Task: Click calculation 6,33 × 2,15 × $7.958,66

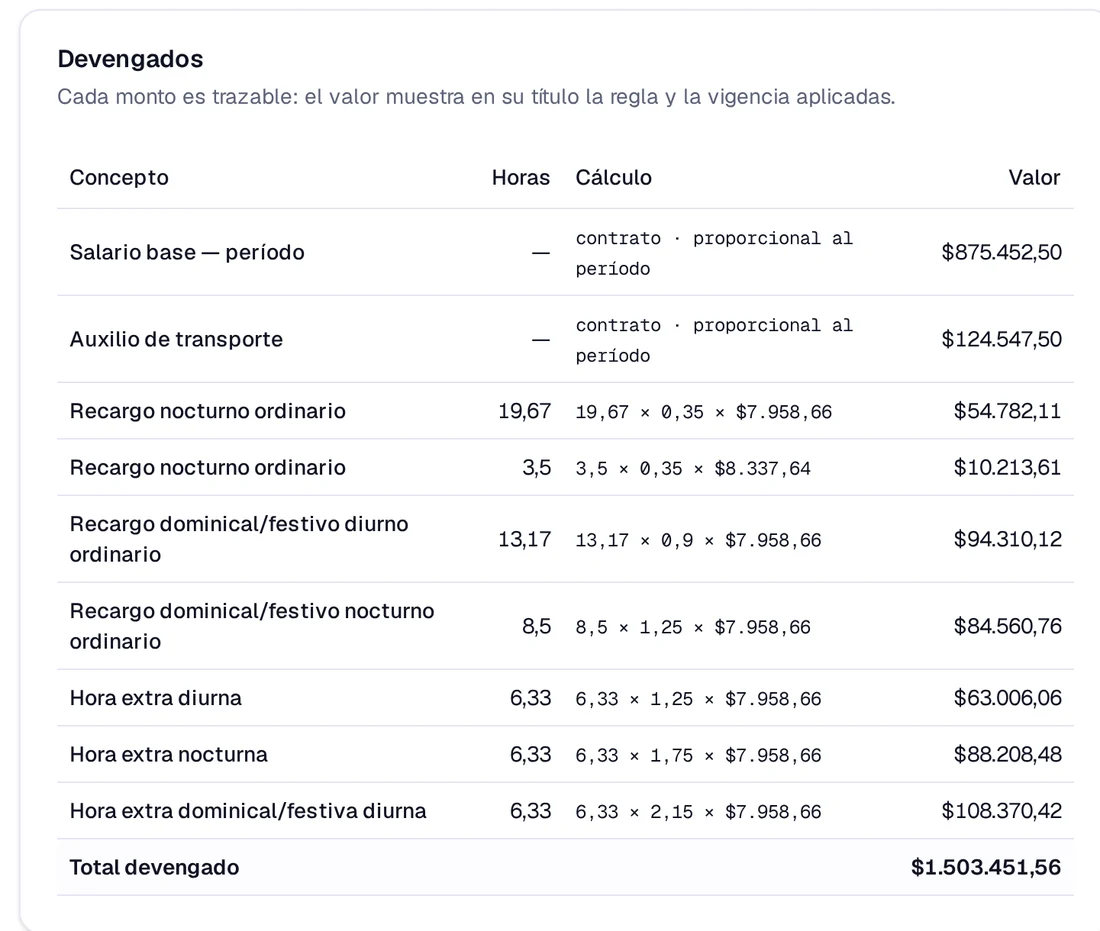Action: coord(698,812)
